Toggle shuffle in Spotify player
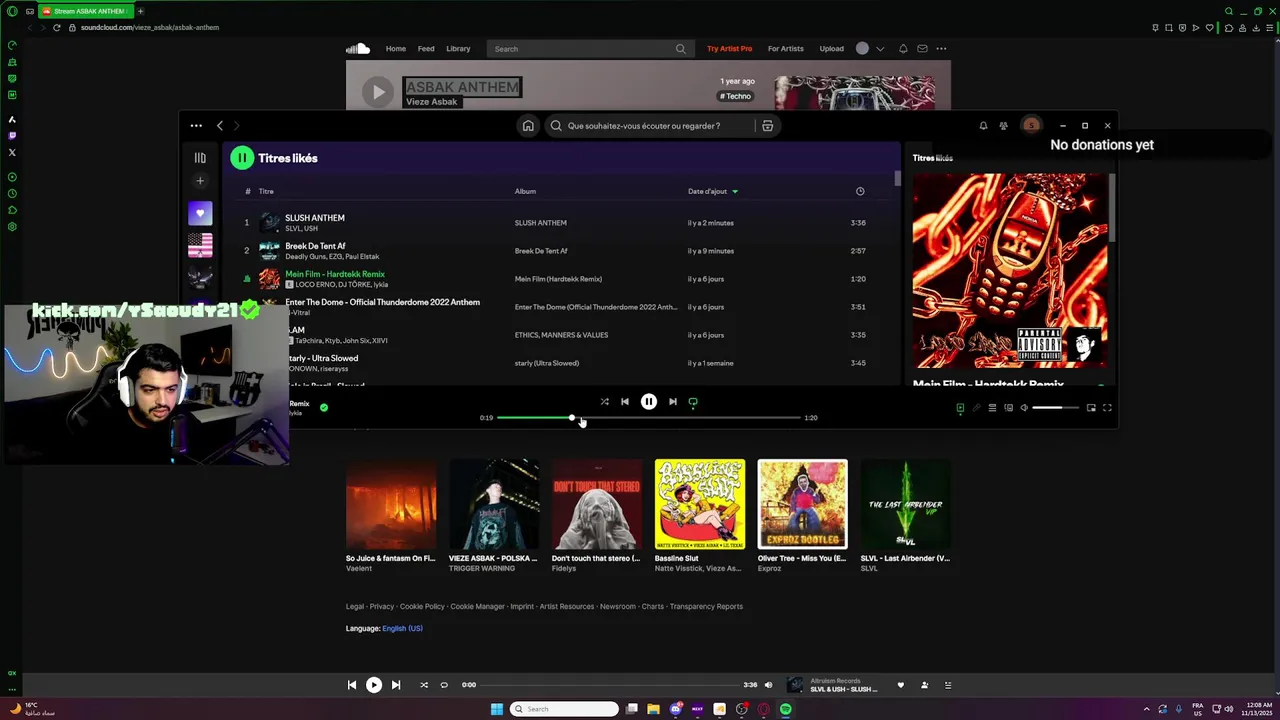1280x720 pixels. pos(604,402)
